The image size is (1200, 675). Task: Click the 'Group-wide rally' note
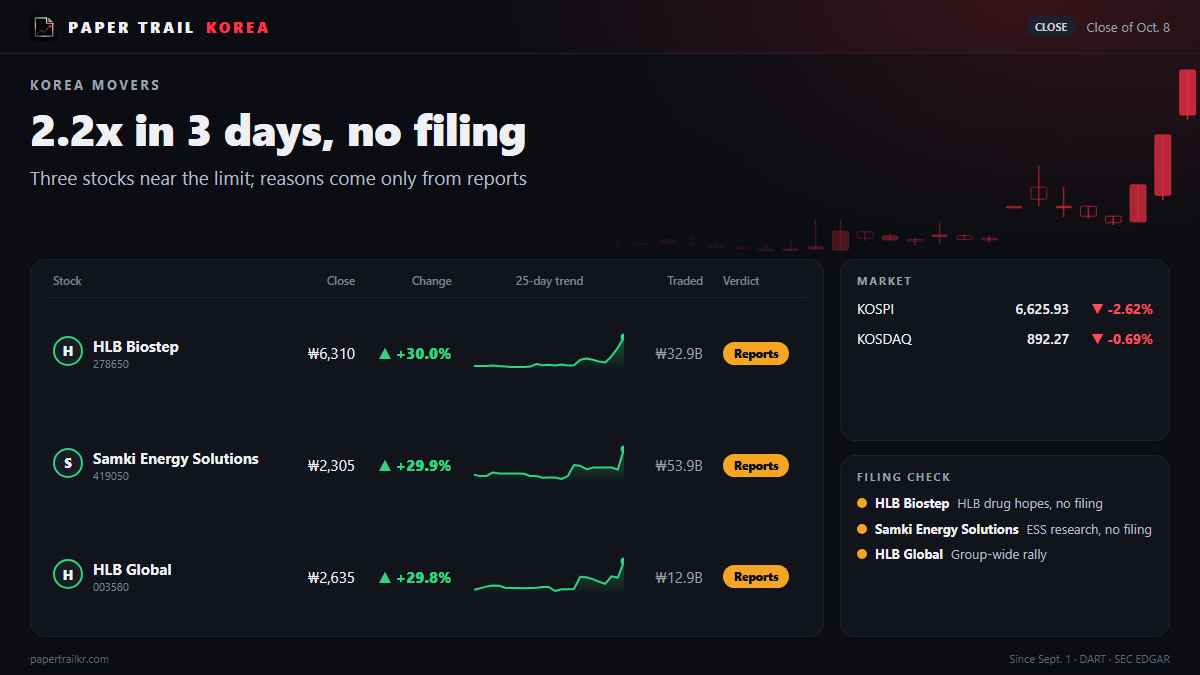tap(999, 554)
